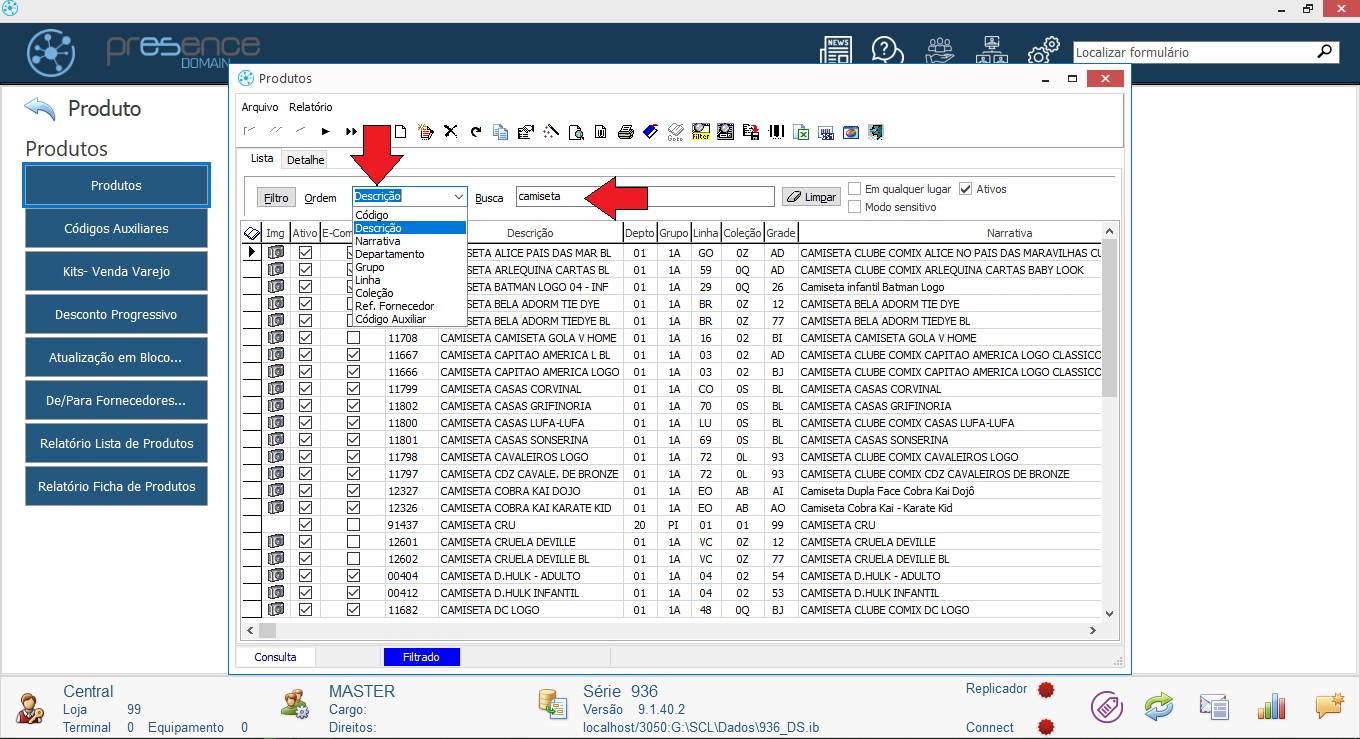Open the Filter icon in the toolbar
The image size is (1360, 739).
(700, 132)
